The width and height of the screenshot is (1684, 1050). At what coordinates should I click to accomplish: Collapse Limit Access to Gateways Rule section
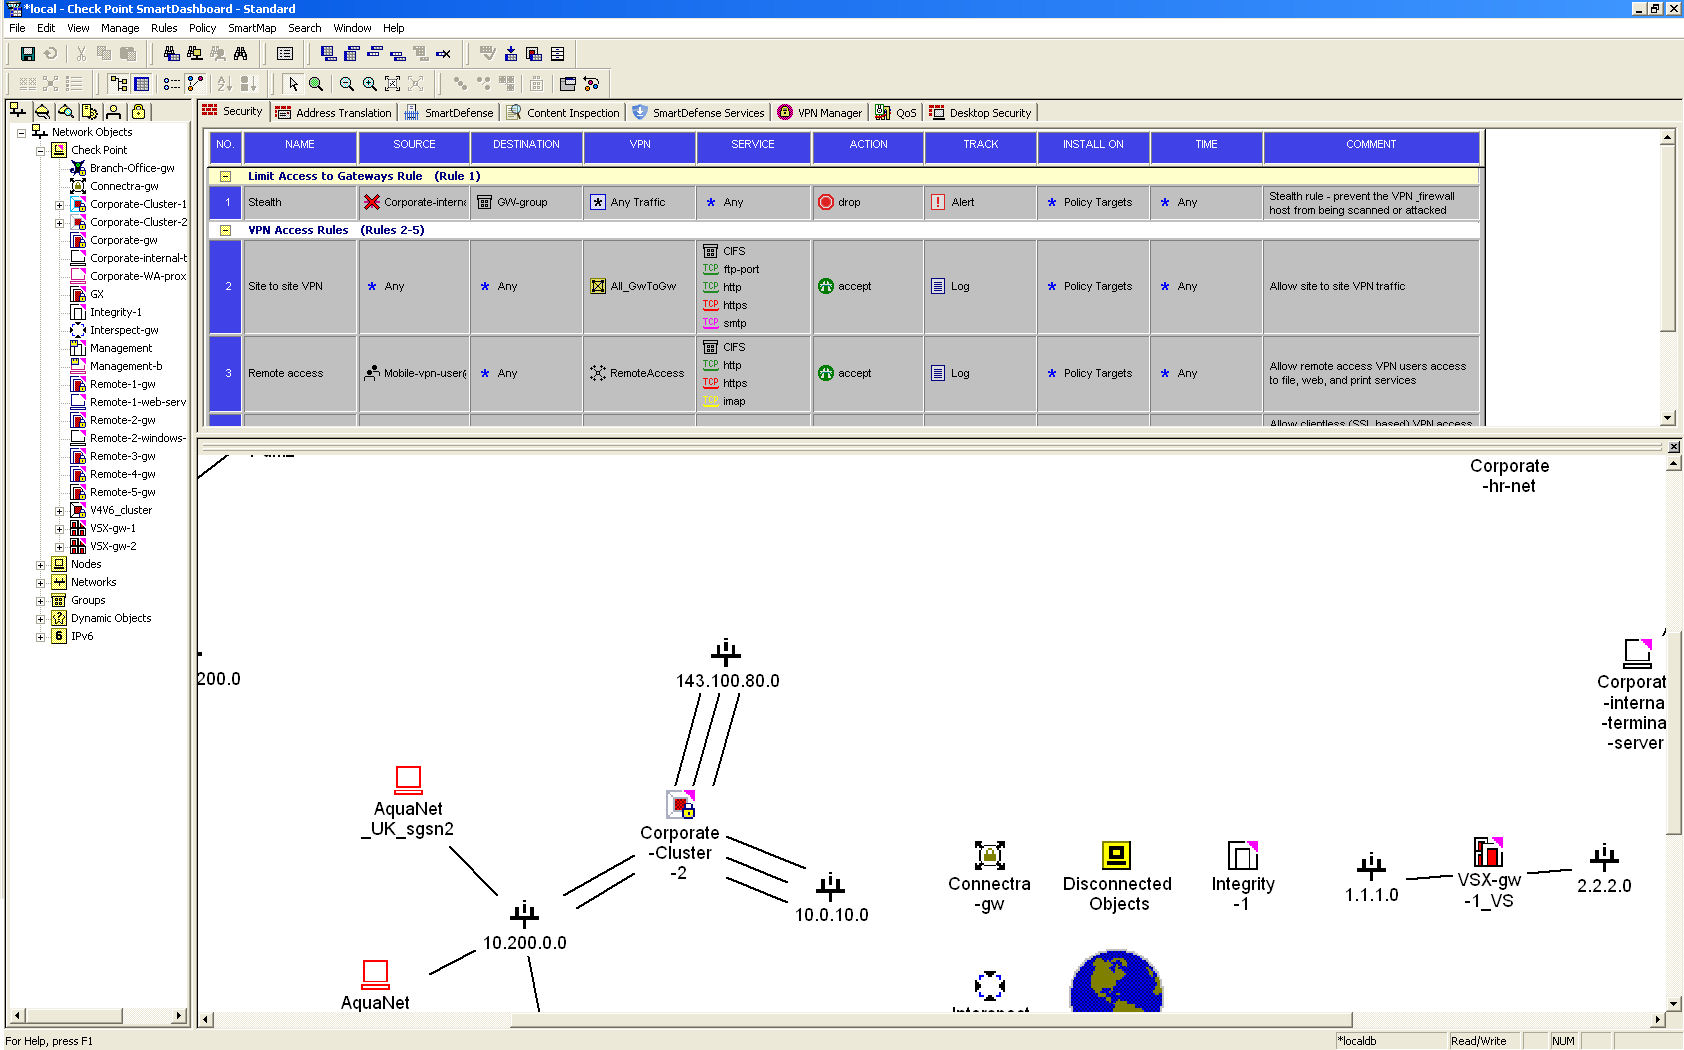pos(225,176)
